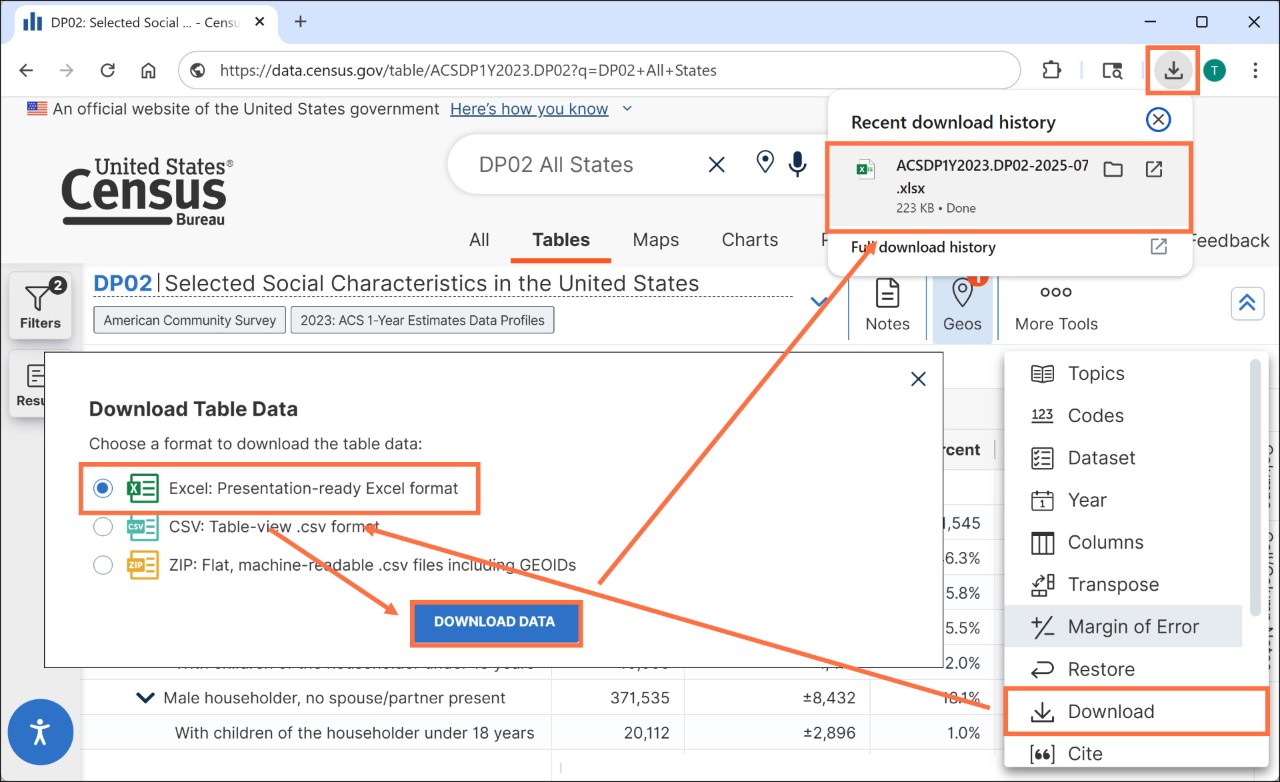Switch to the Maps tab
Image resolution: width=1280 pixels, height=782 pixels.
(656, 240)
